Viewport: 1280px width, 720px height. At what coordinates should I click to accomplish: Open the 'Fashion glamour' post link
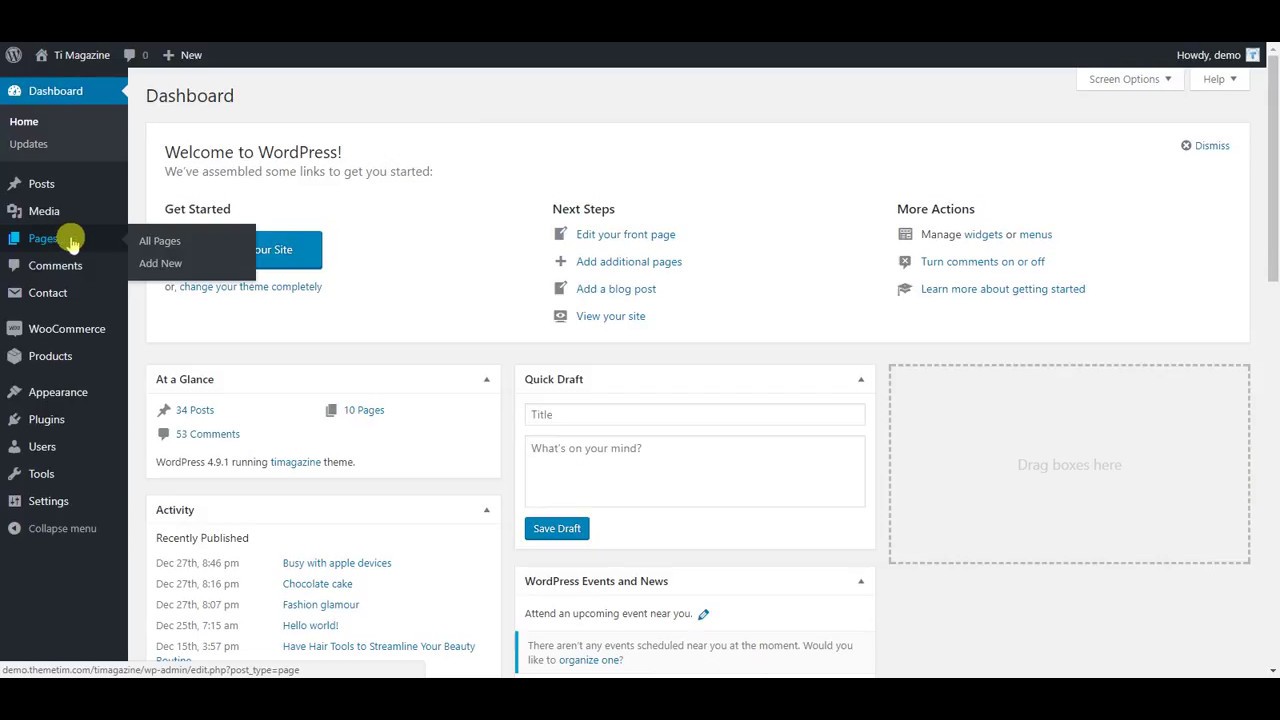click(x=321, y=605)
